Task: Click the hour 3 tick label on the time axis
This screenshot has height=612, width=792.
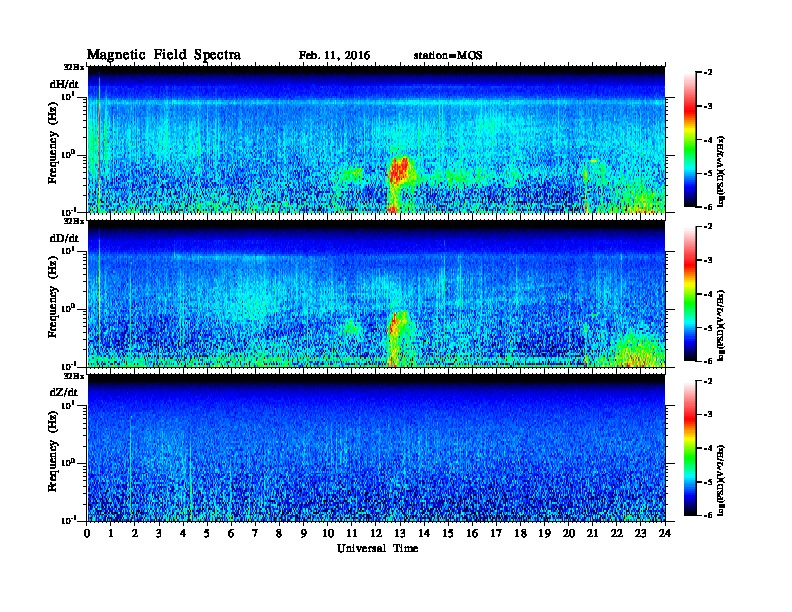Action: [159, 534]
